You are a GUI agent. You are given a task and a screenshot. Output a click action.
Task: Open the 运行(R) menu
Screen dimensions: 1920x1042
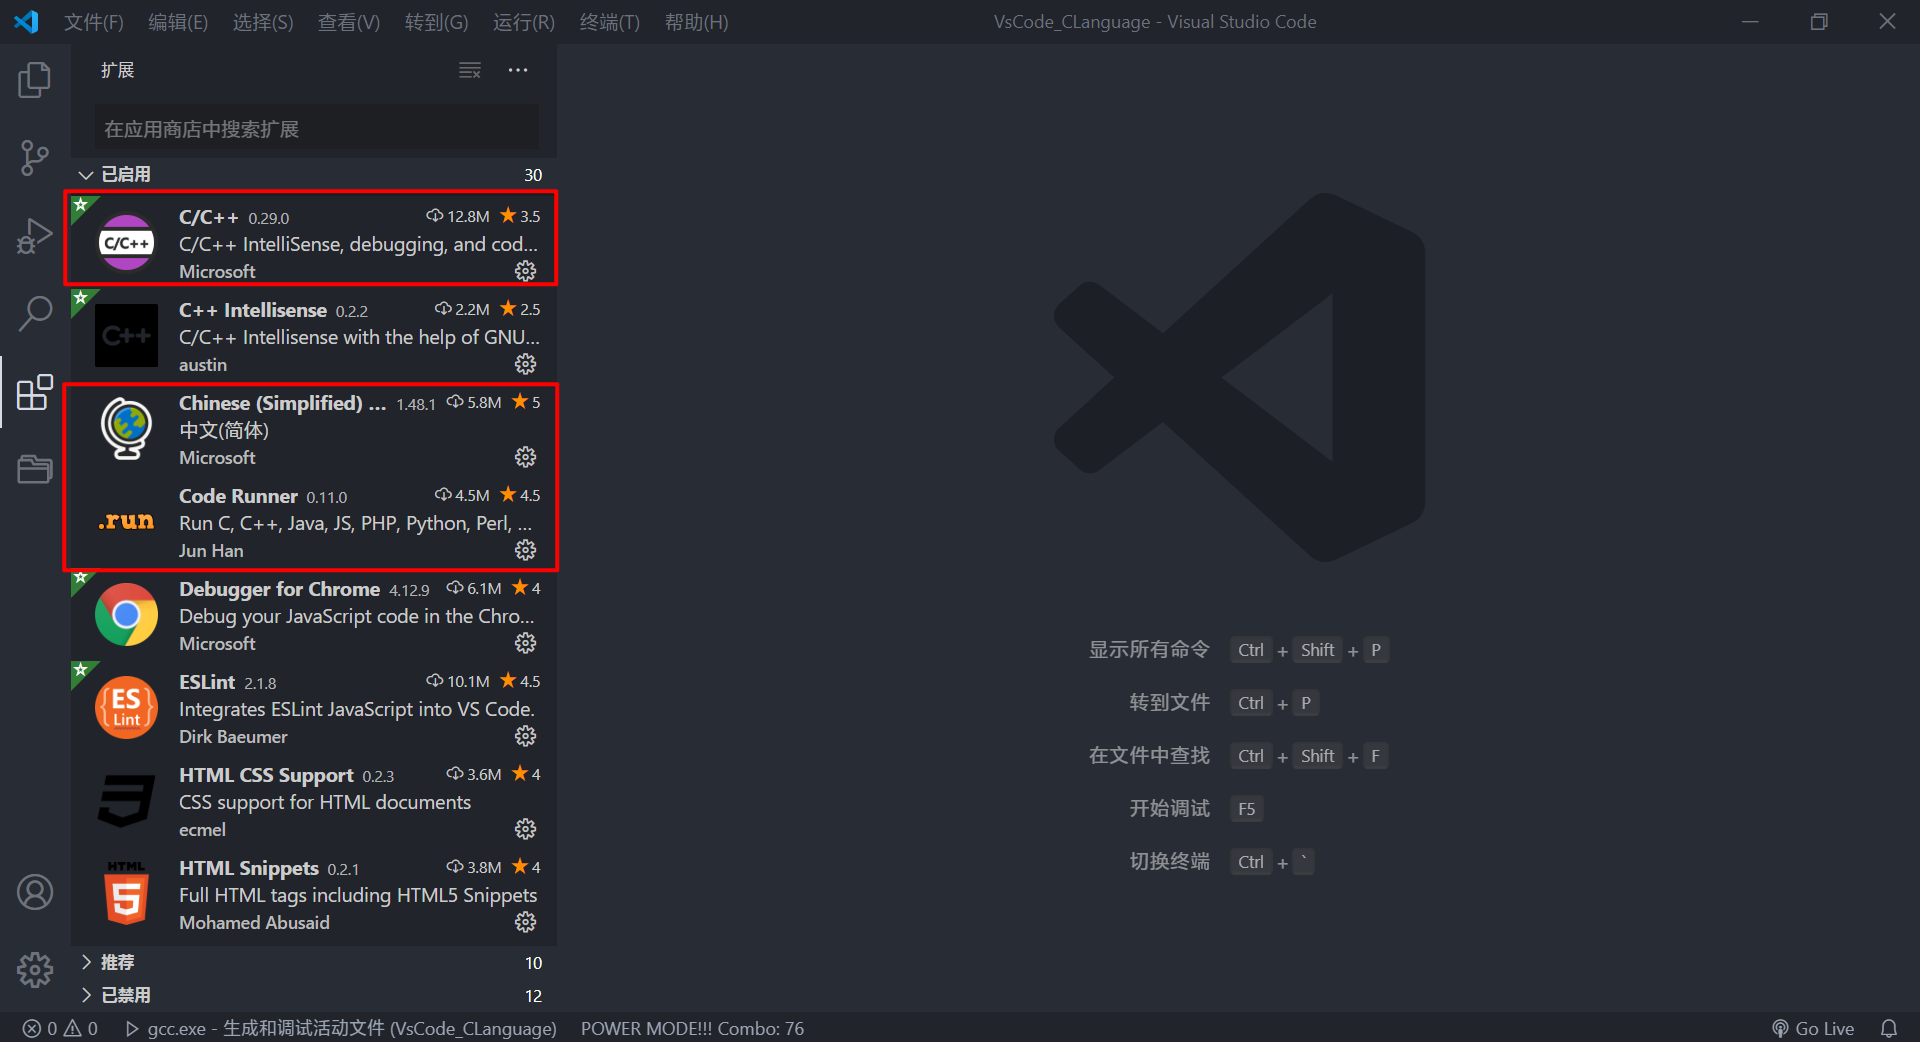coord(524,22)
